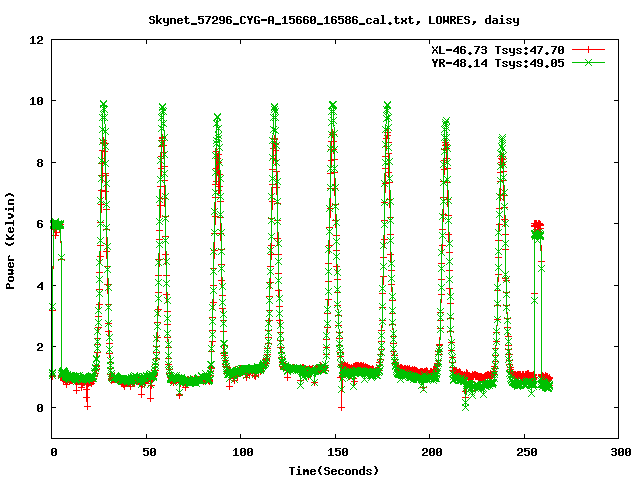Screen dimensions: 640x480
Task: Click the red outlier point near 153 seconds at zero
Action: 341,407
